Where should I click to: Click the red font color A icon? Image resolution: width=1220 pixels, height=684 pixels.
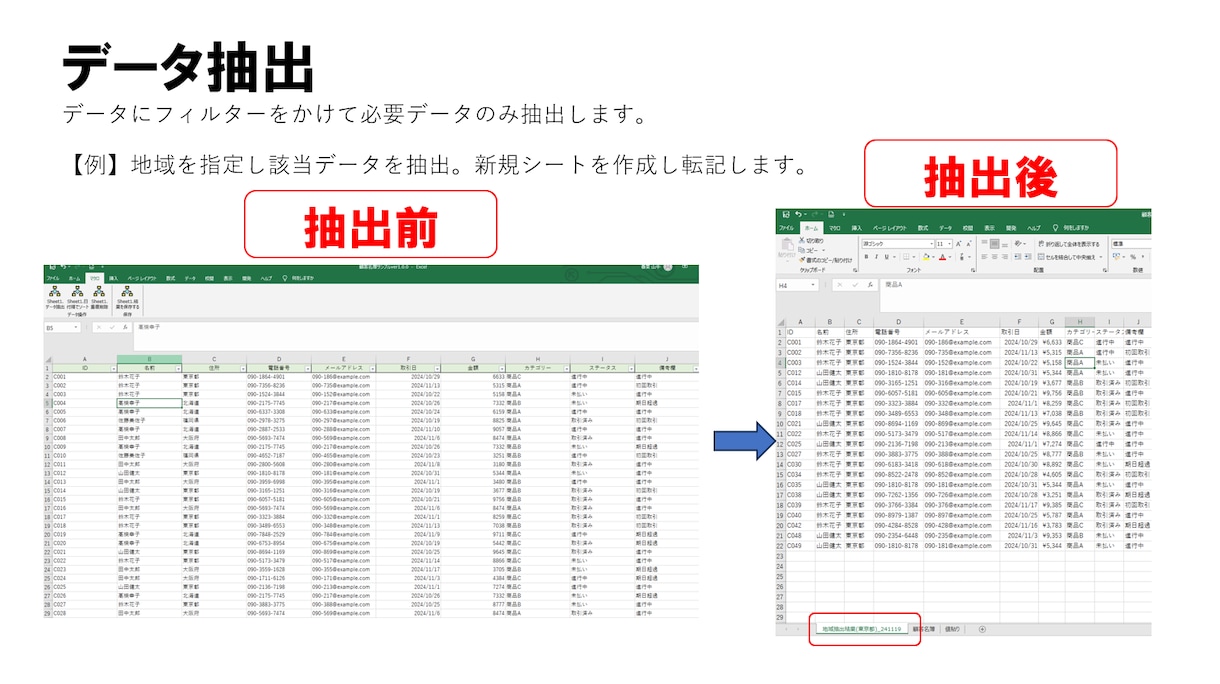click(x=942, y=257)
